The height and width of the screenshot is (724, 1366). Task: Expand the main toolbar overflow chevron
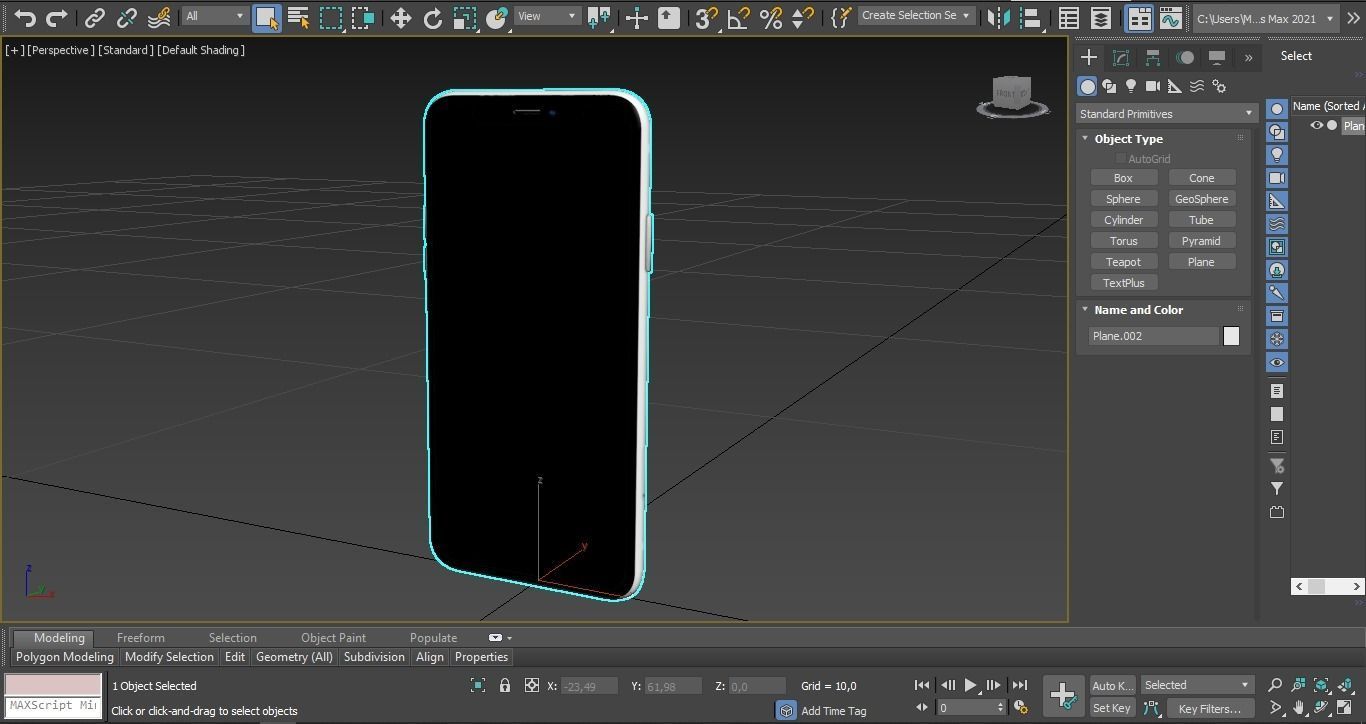tap(1354, 18)
